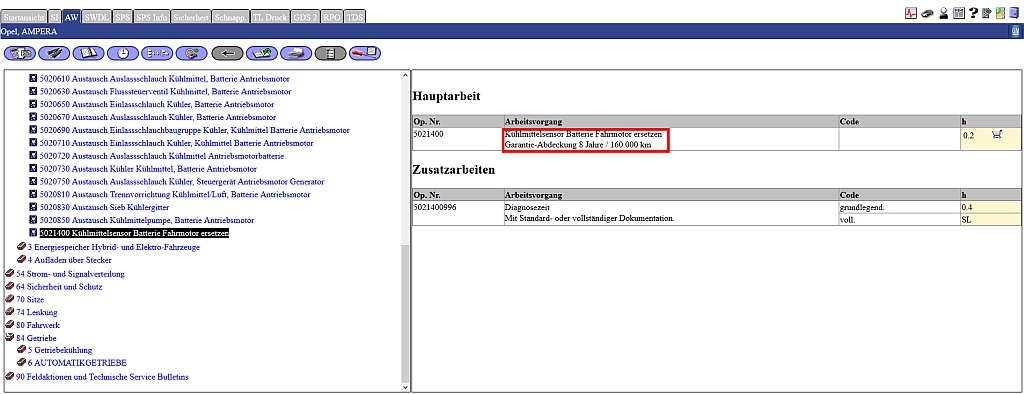Expand 4 Aufladen über Stecker
The height and width of the screenshot is (394, 1024).
(22, 260)
